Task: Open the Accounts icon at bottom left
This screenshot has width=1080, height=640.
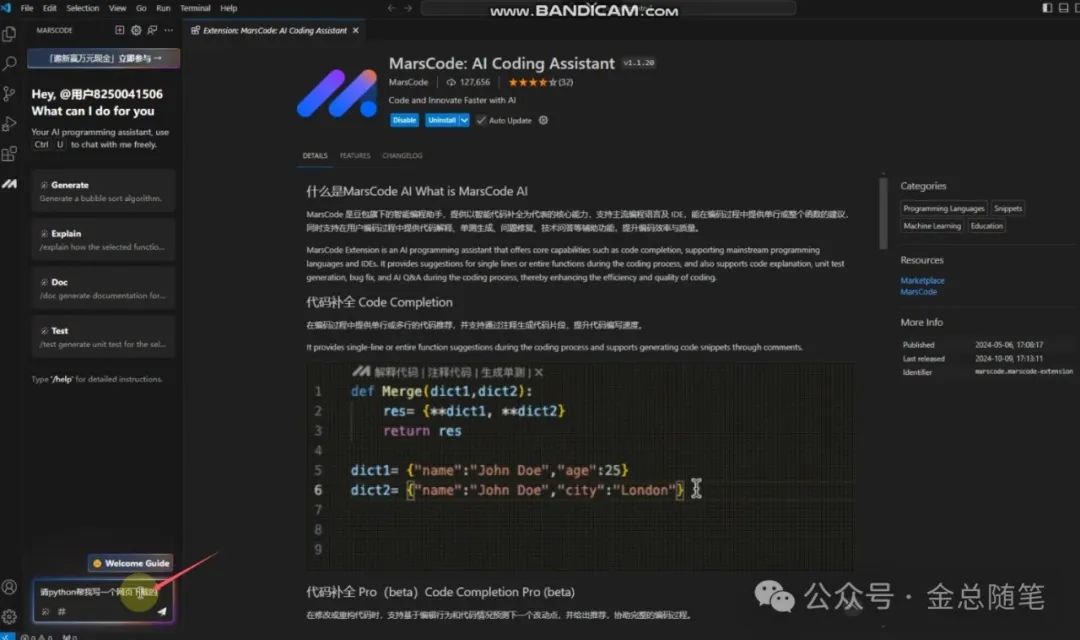Action: pos(10,587)
